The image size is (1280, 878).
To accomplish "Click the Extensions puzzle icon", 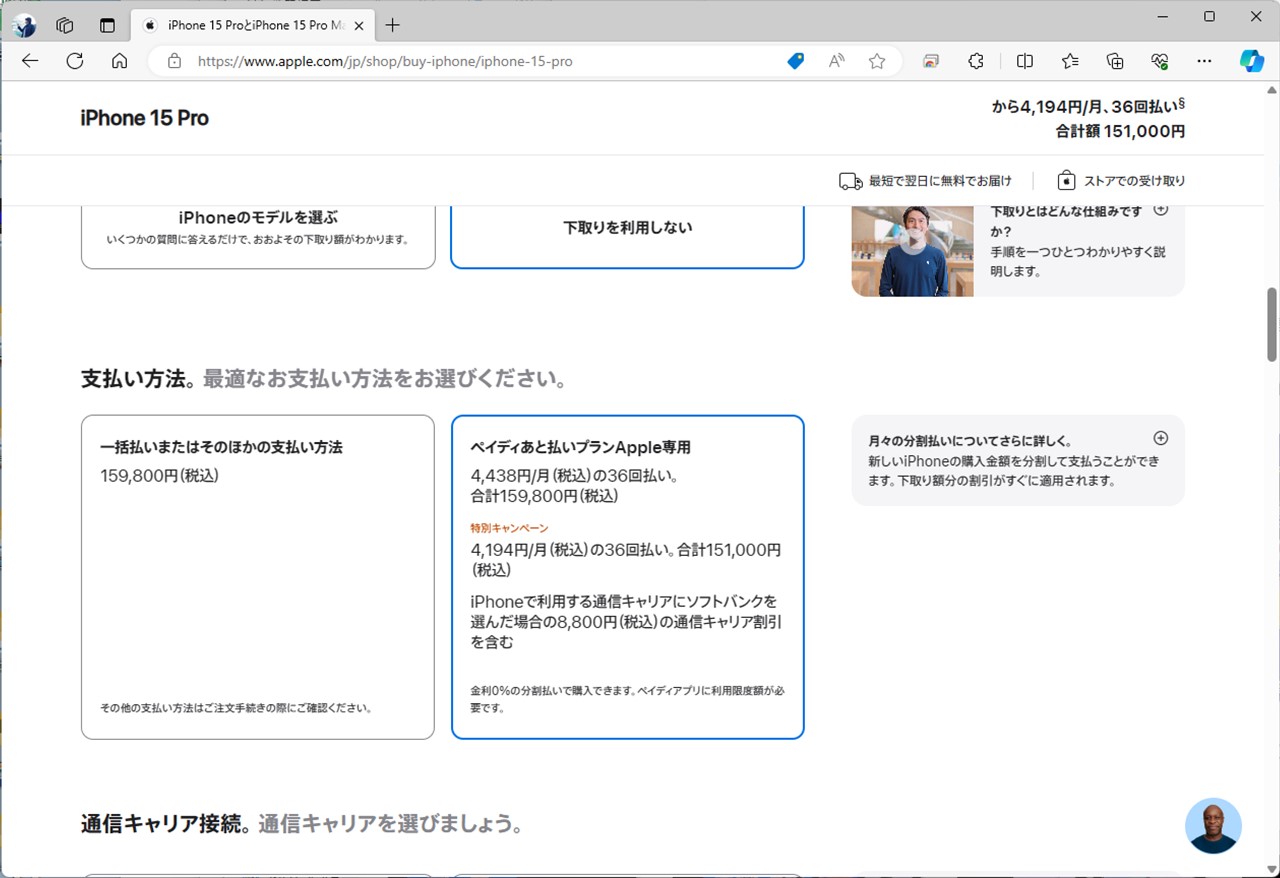I will (x=976, y=61).
